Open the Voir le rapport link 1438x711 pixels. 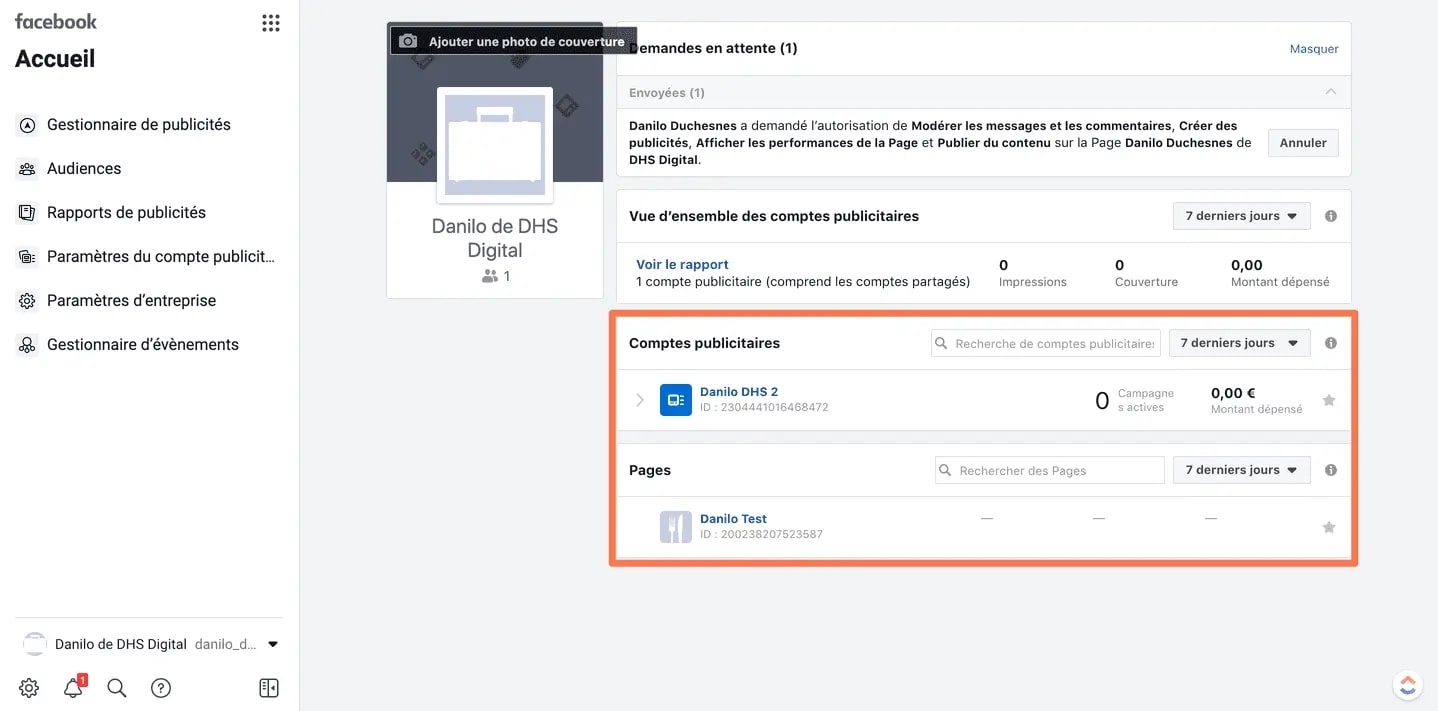pyautogui.click(x=682, y=265)
